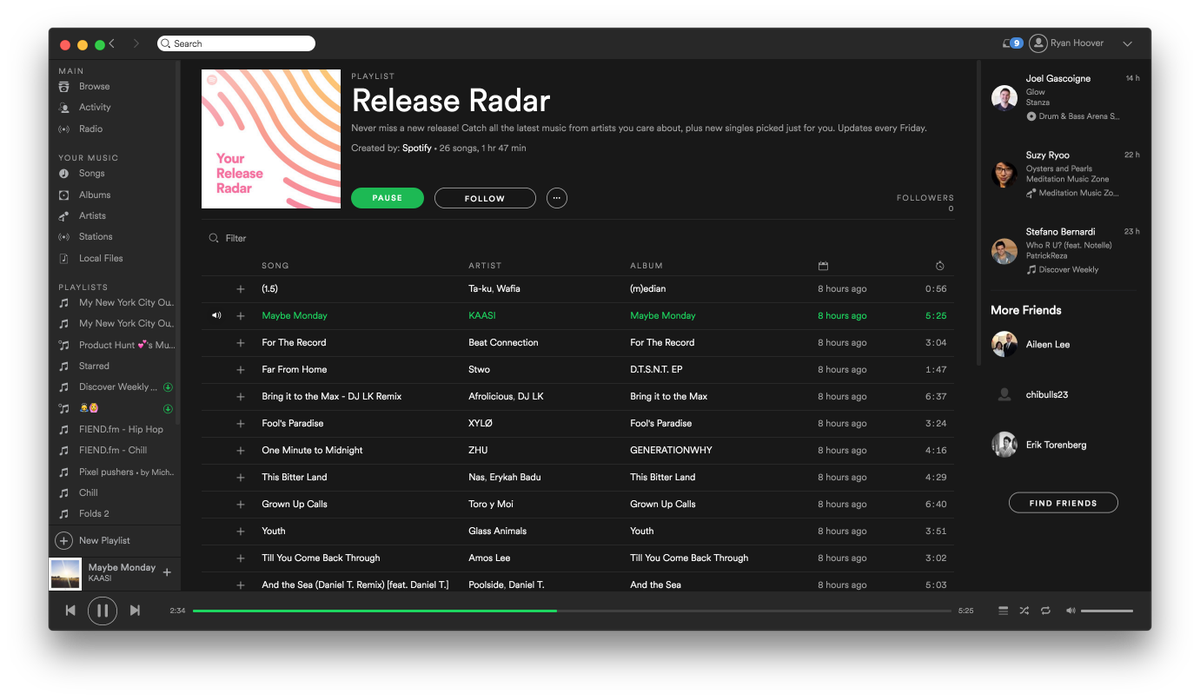View Erik Torenberg profile
The width and height of the screenshot is (1200, 700).
1056,445
